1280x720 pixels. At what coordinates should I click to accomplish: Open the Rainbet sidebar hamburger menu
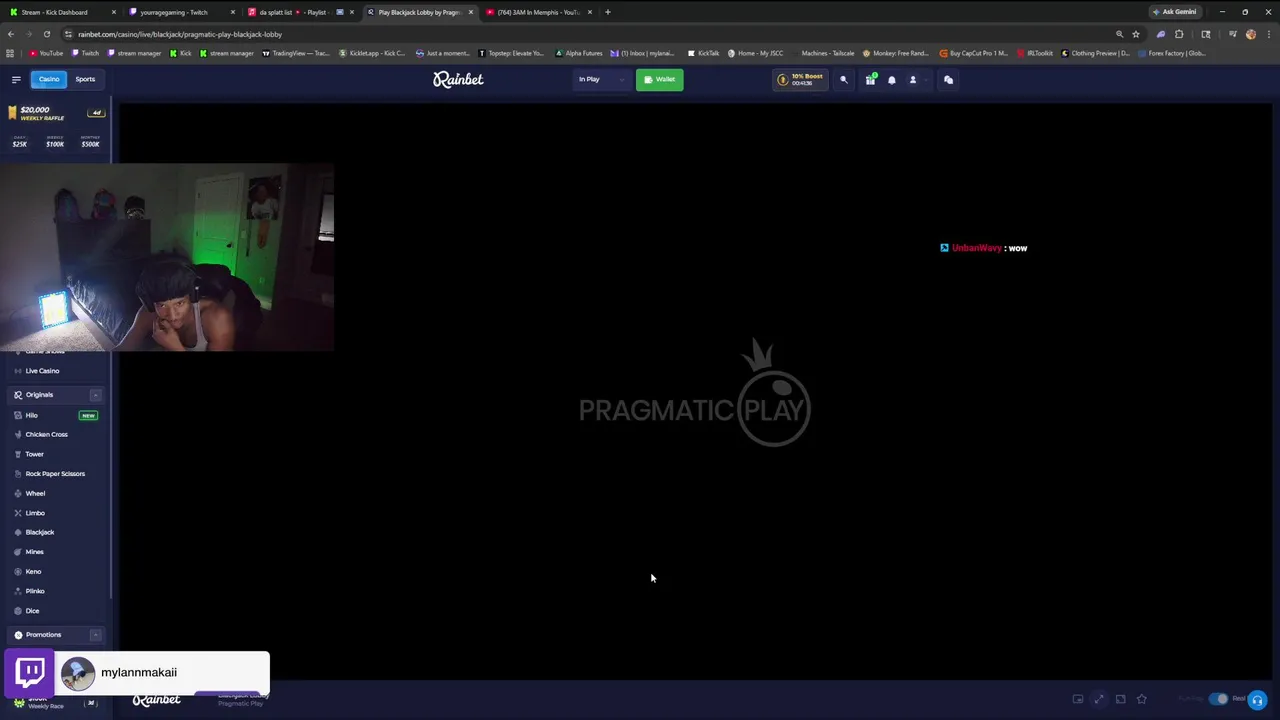(x=16, y=79)
